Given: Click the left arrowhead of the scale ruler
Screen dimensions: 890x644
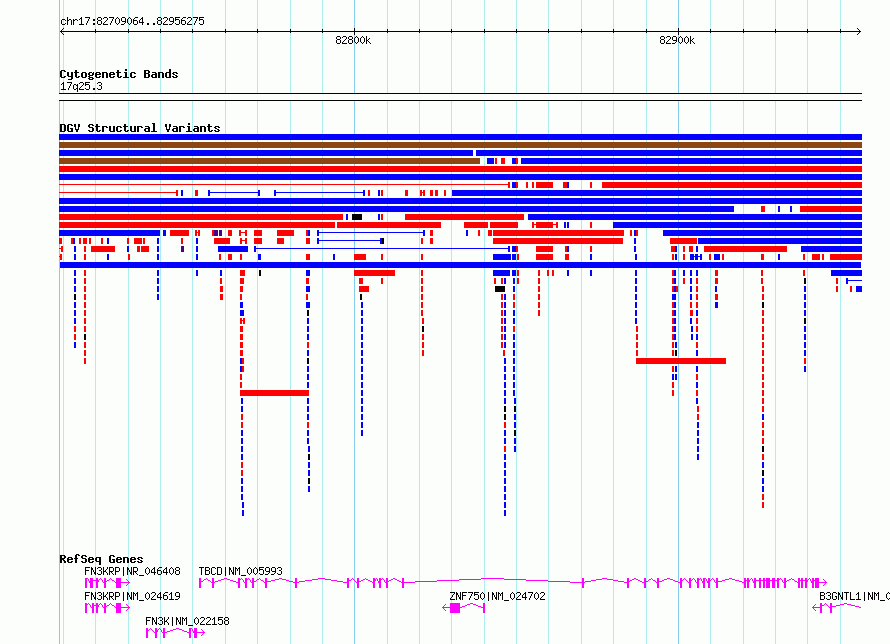Looking at the screenshot, I should click(62, 32).
